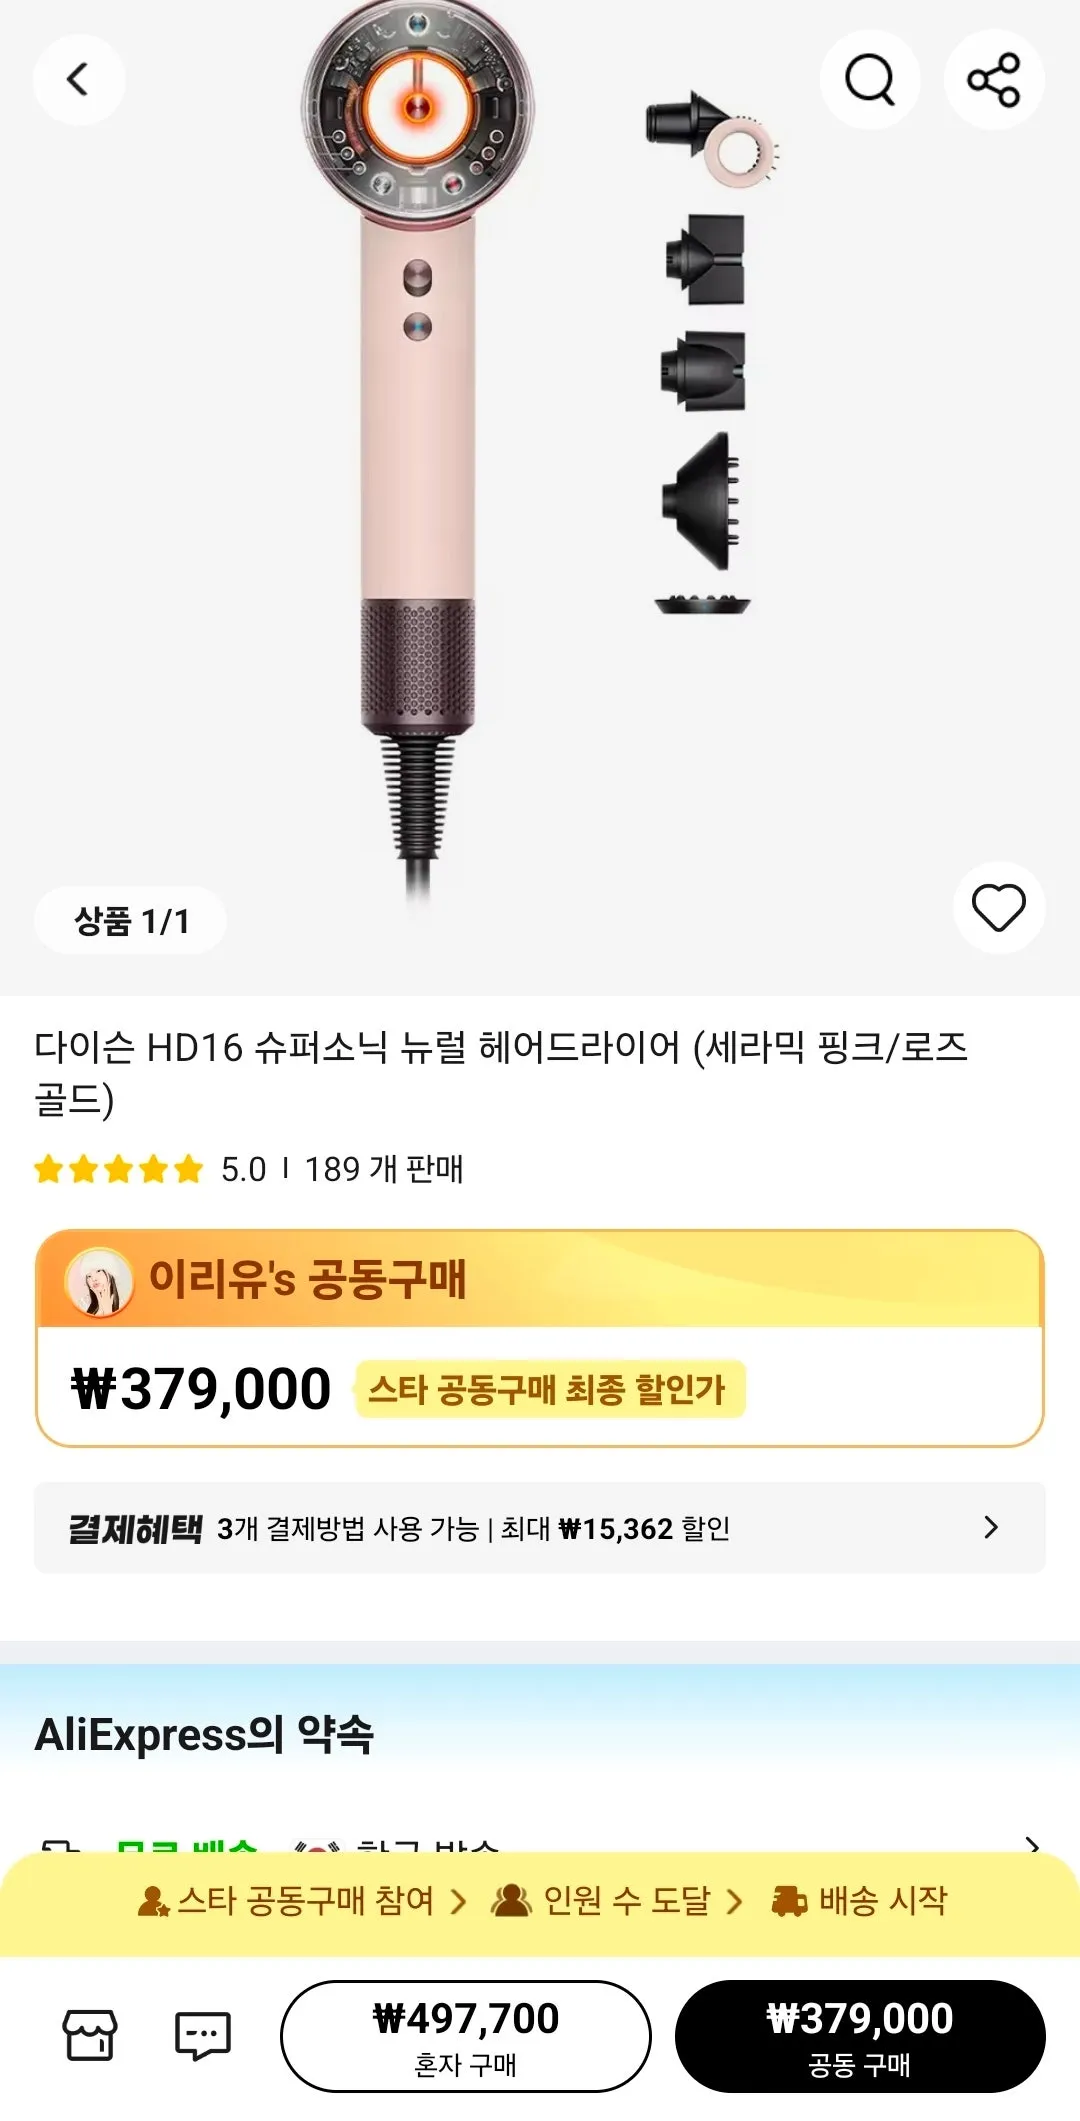
Task: Open the store shop icon
Action: tap(90, 2035)
